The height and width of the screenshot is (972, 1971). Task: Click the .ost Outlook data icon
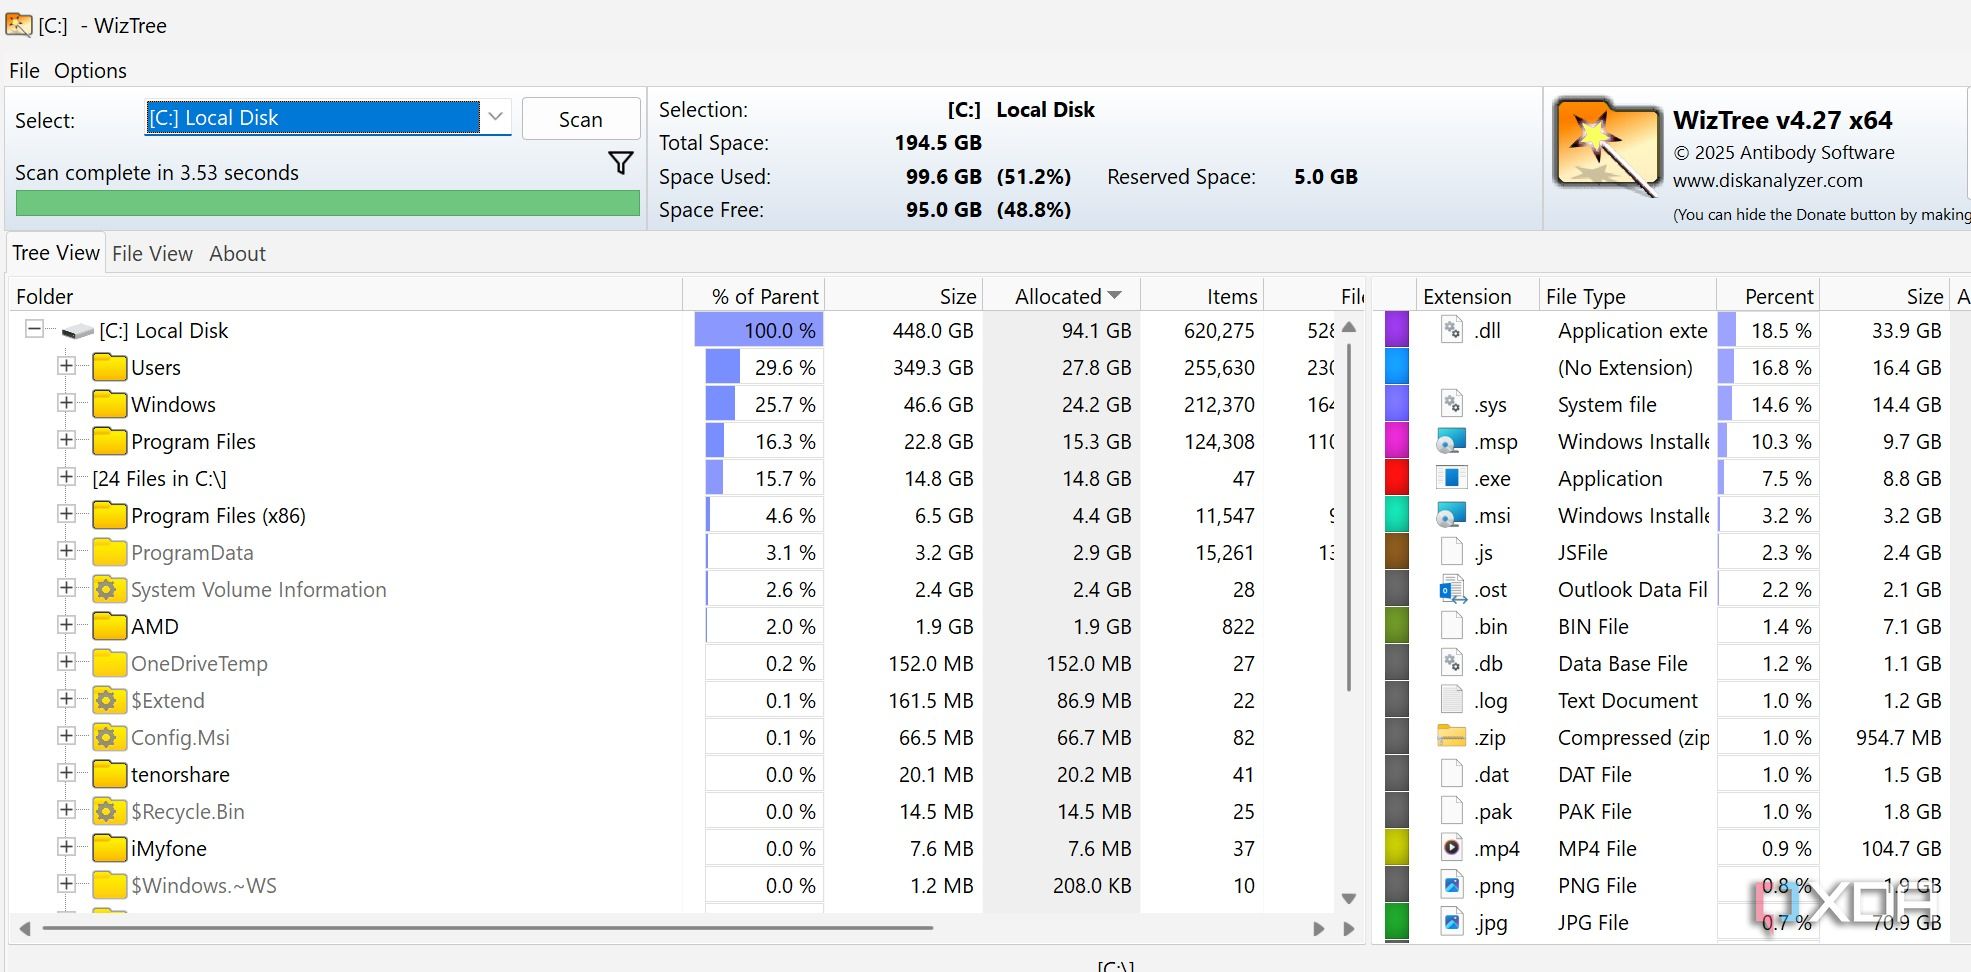tap(1451, 589)
